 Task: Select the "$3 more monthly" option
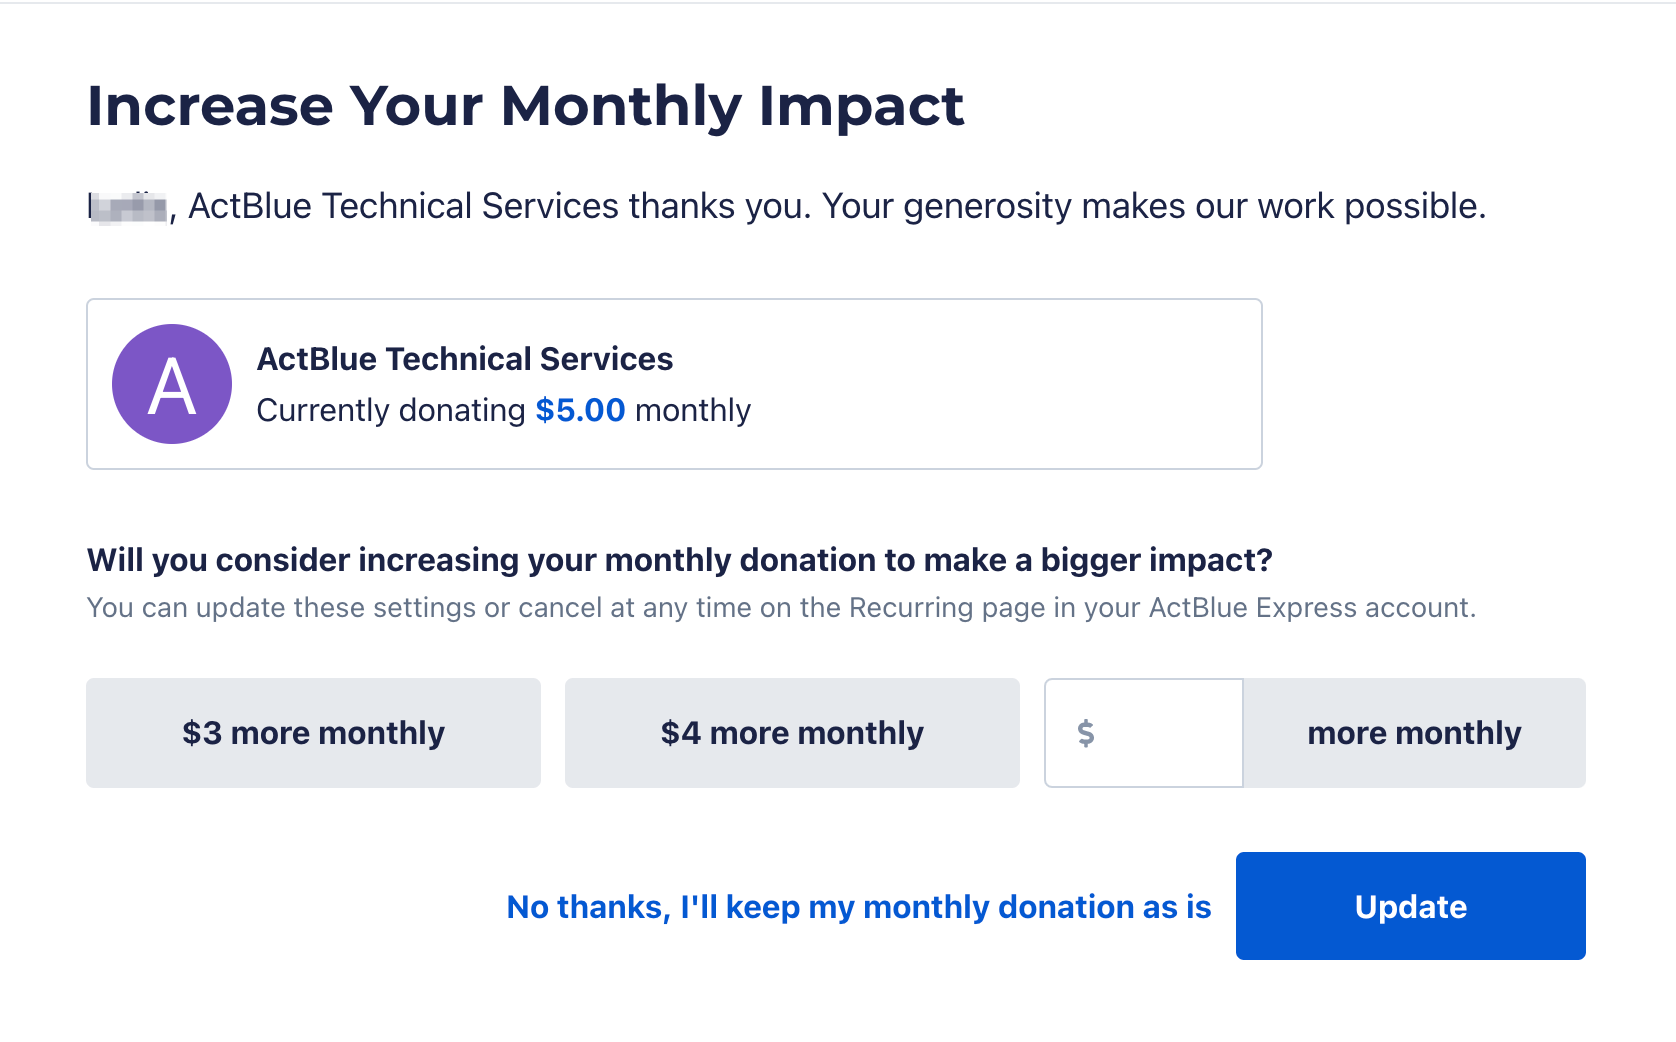click(x=313, y=733)
